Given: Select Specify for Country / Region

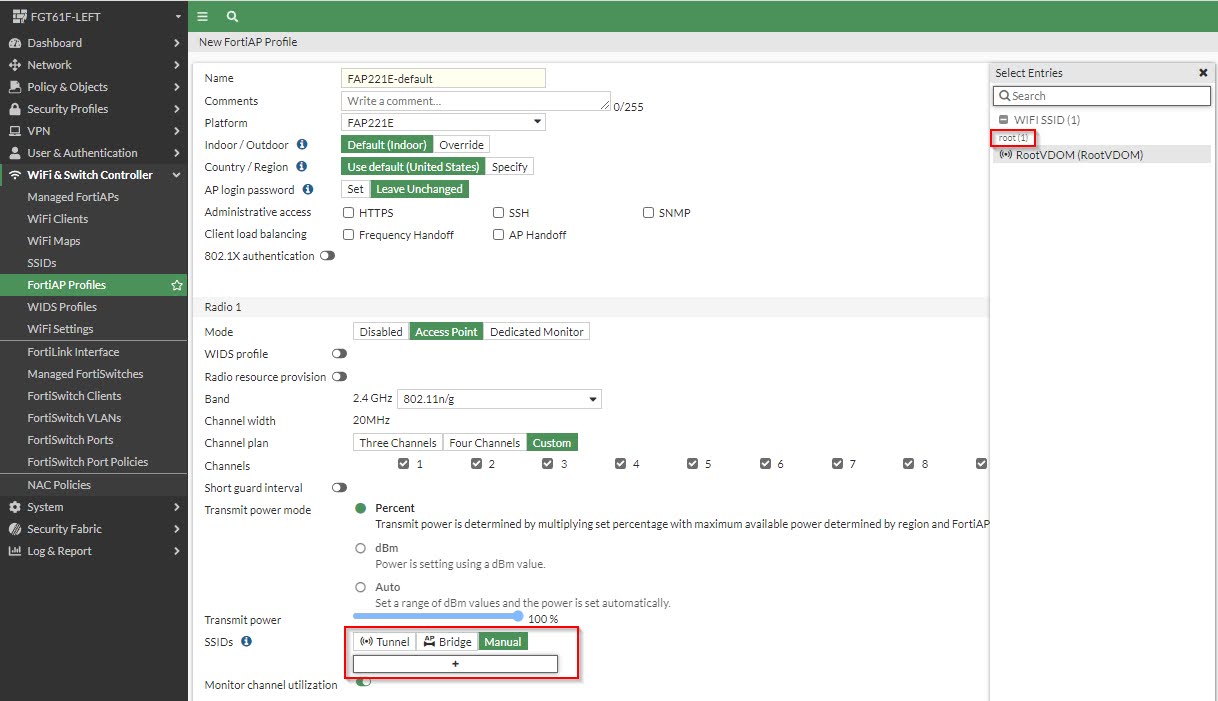Looking at the screenshot, I should [509, 167].
